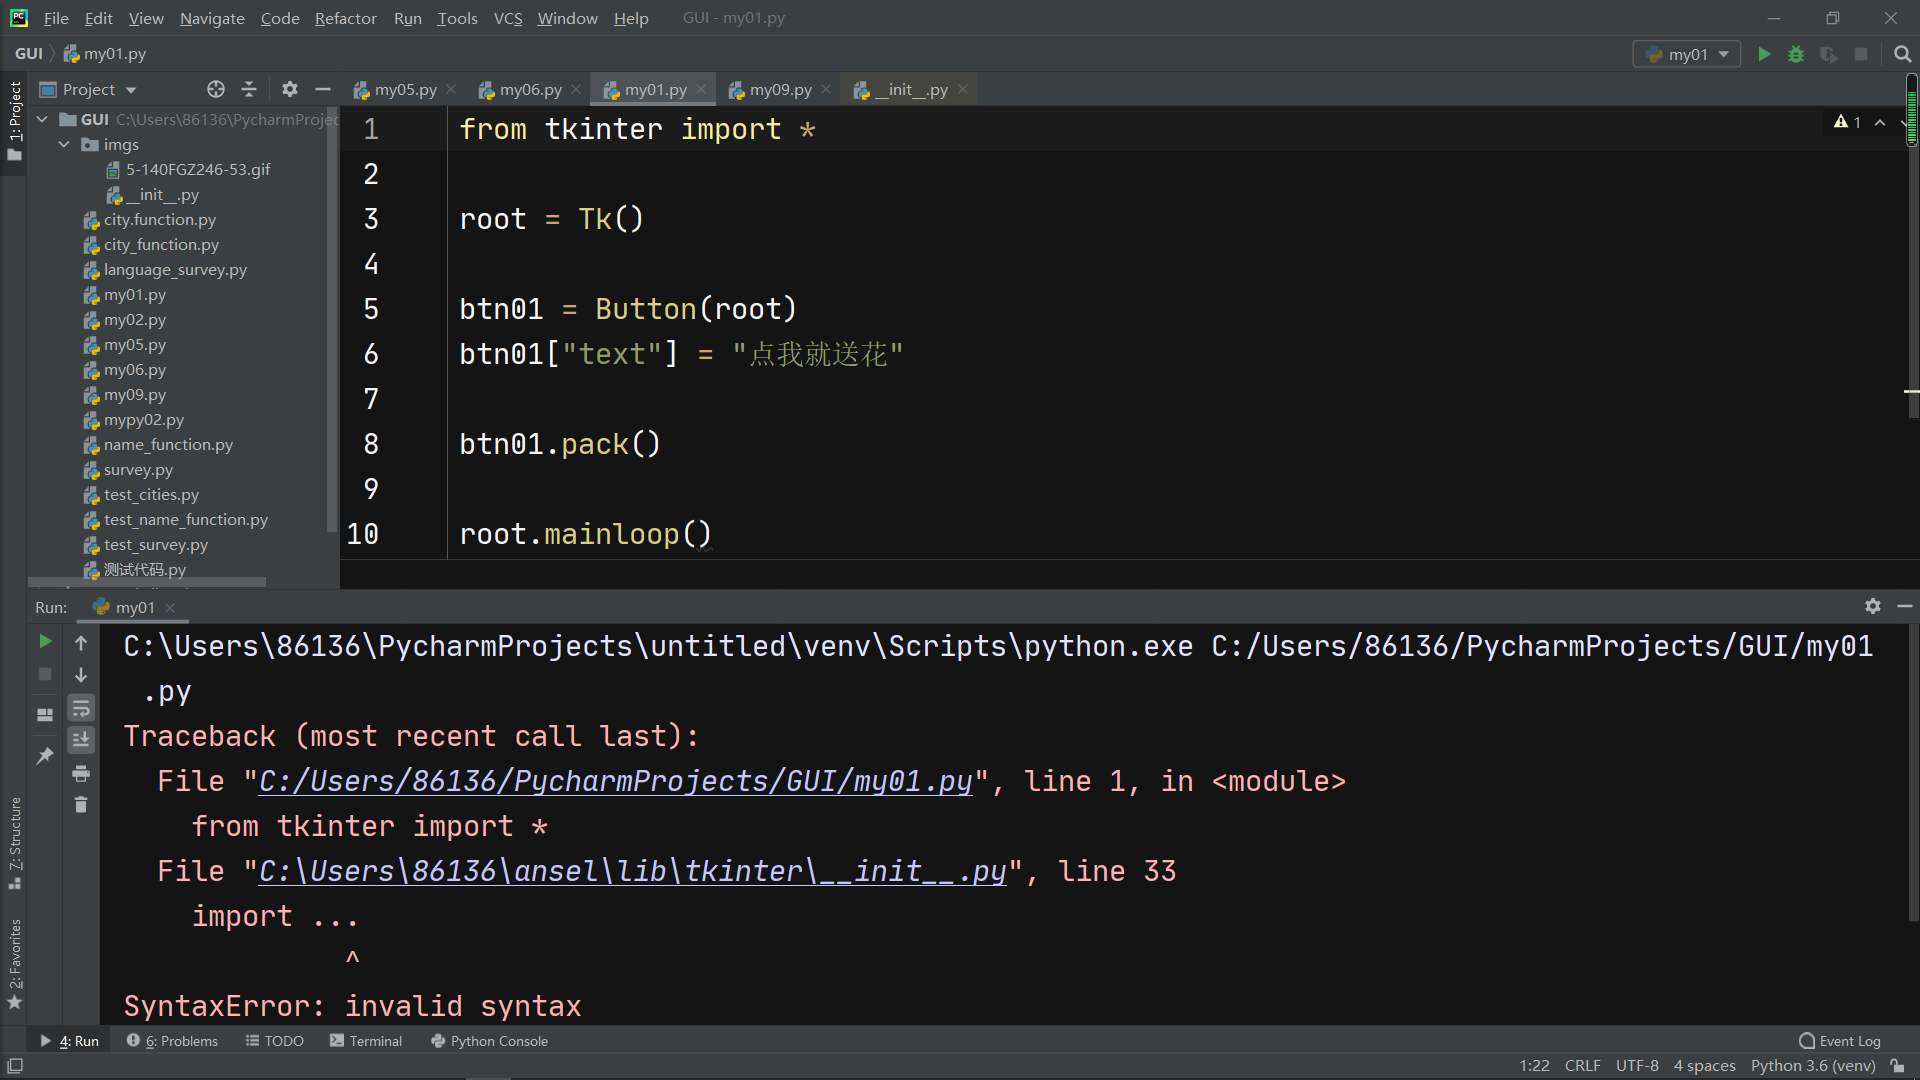Click locate file target icon in Project panel
Screen dimensions: 1920x1080
point(216,89)
